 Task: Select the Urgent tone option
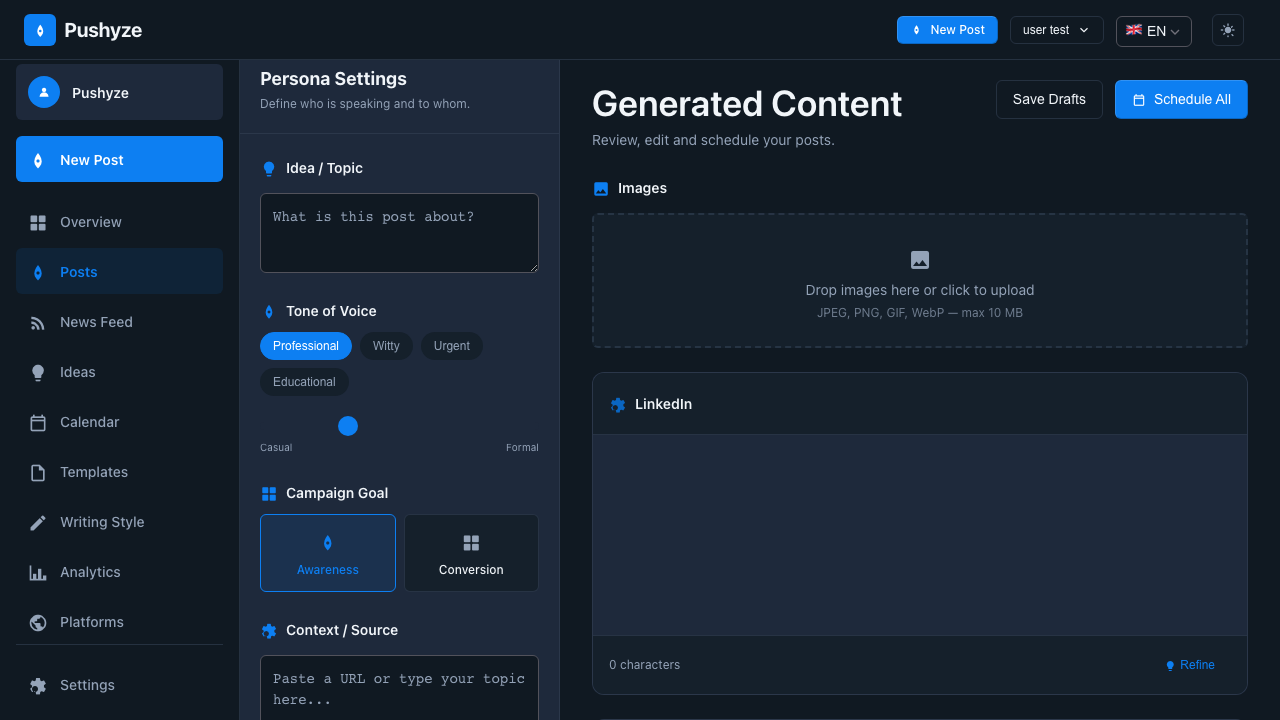pyautogui.click(x=452, y=346)
